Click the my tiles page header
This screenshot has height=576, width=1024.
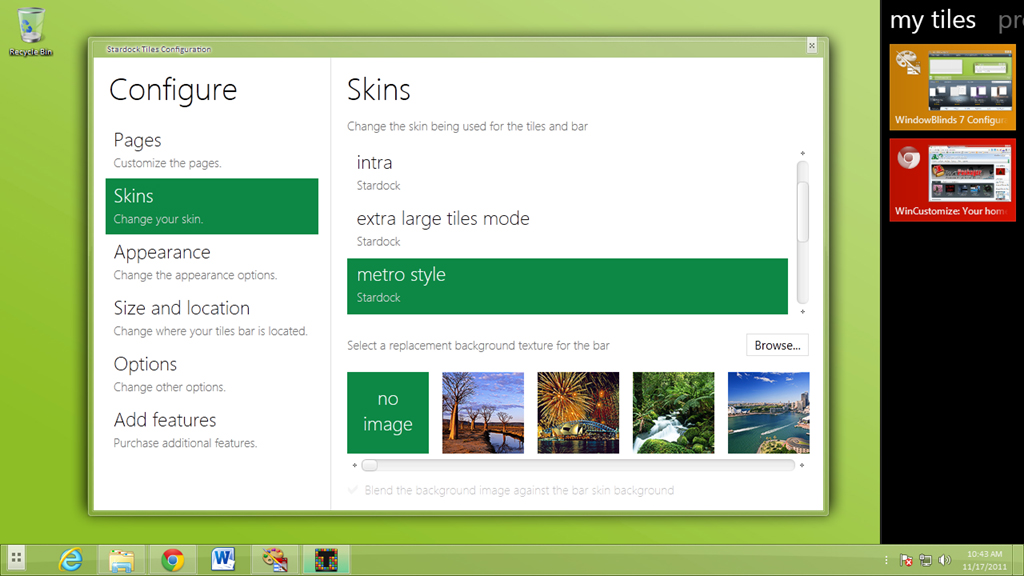coord(933,20)
